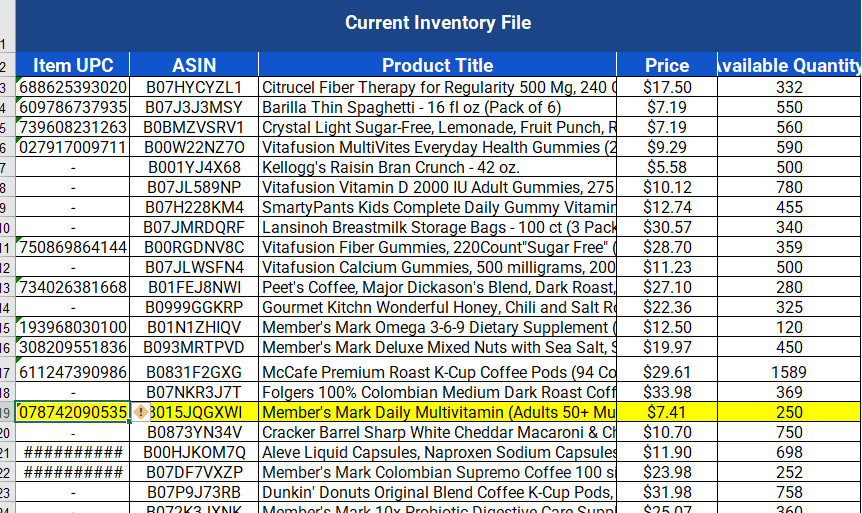Select the Item UPC column header
Screen dimensions: 862x513
[73, 65]
